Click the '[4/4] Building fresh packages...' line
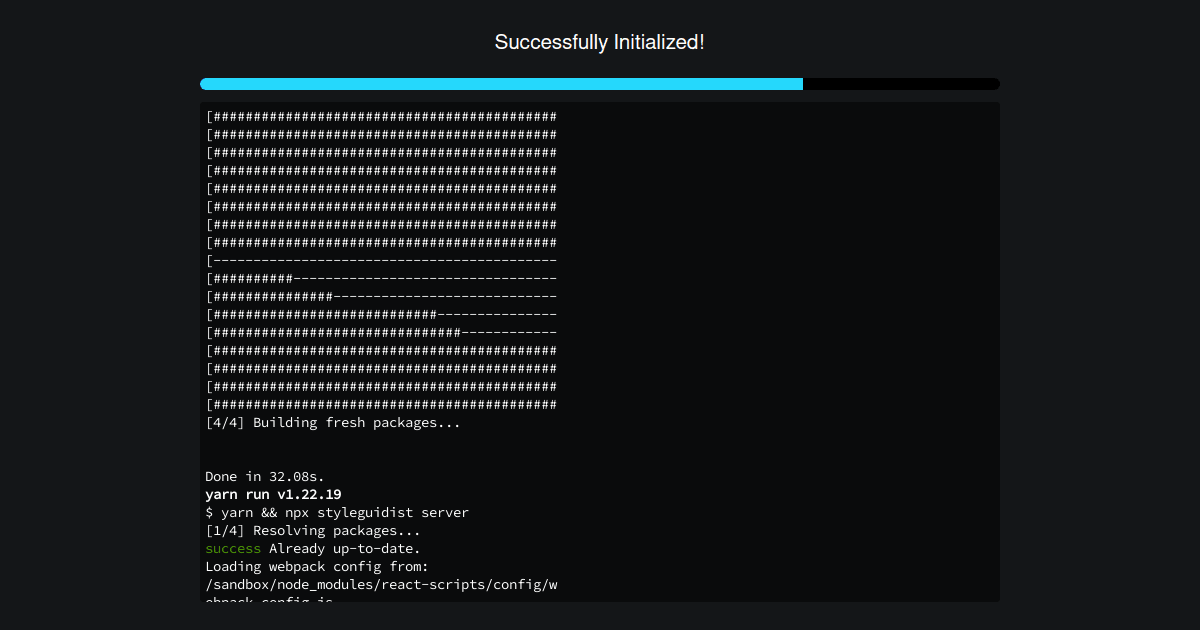 (x=333, y=422)
